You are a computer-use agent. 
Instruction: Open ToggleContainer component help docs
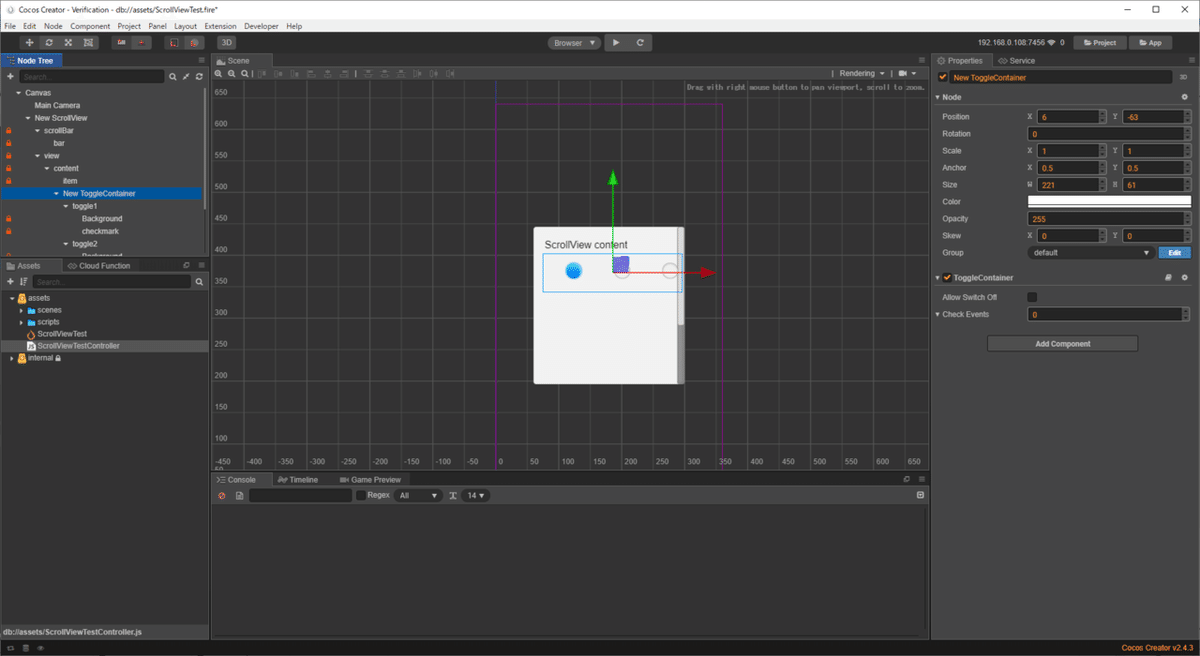click(1167, 278)
